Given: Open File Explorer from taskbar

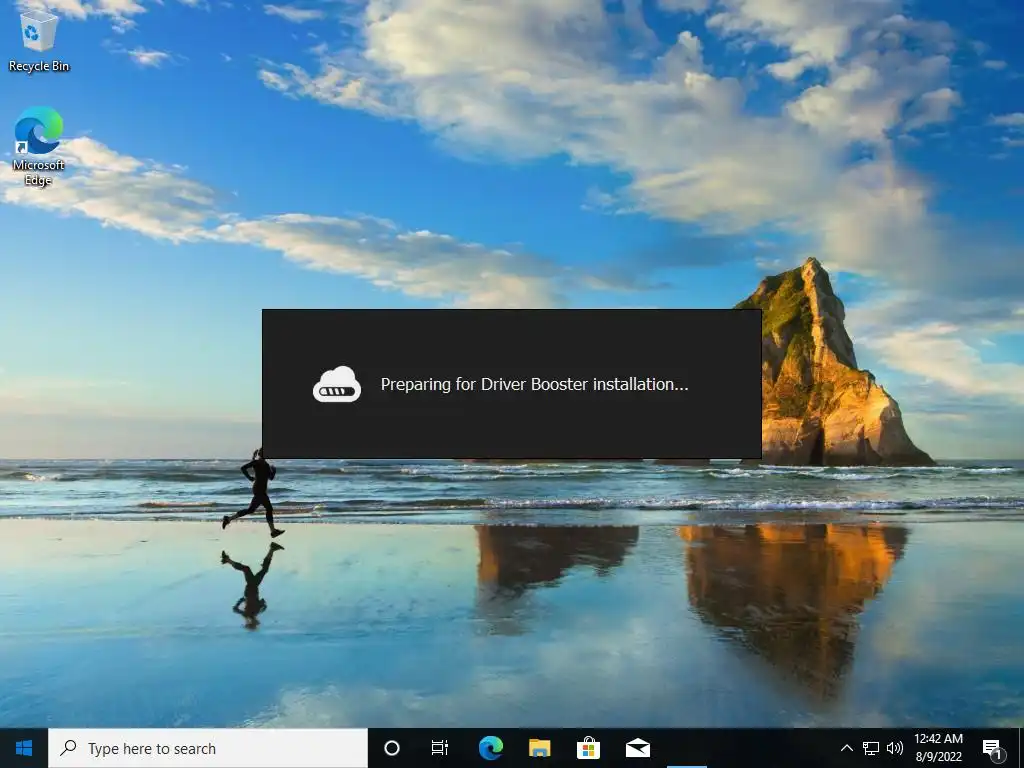Looking at the screenshot, I should coord(539,748).
